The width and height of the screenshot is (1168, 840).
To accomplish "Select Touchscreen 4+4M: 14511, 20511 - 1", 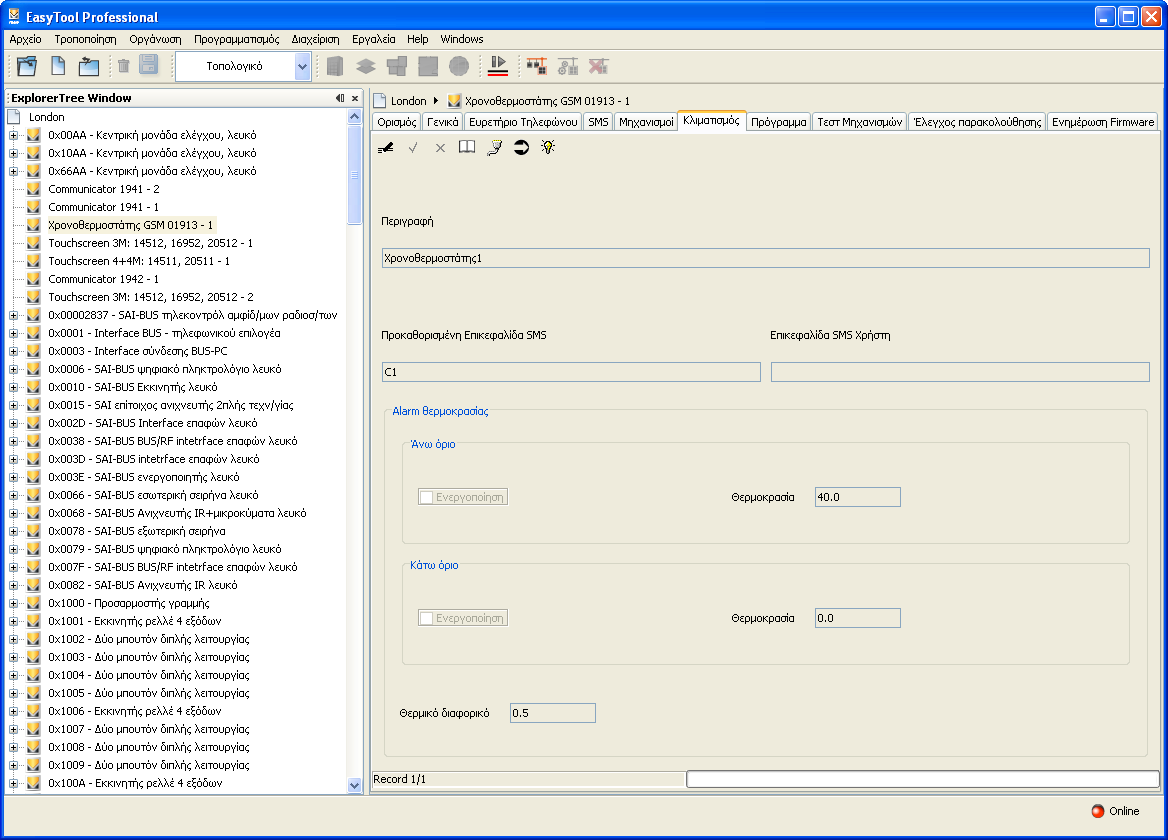I will point(139,261).
